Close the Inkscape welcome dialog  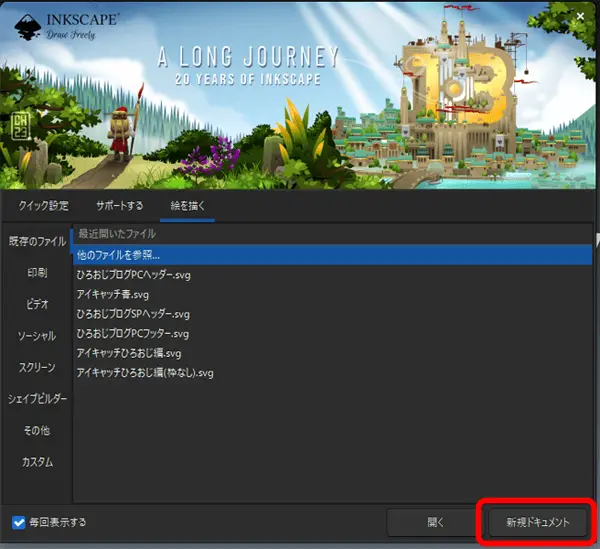click(x=580, y=16)
